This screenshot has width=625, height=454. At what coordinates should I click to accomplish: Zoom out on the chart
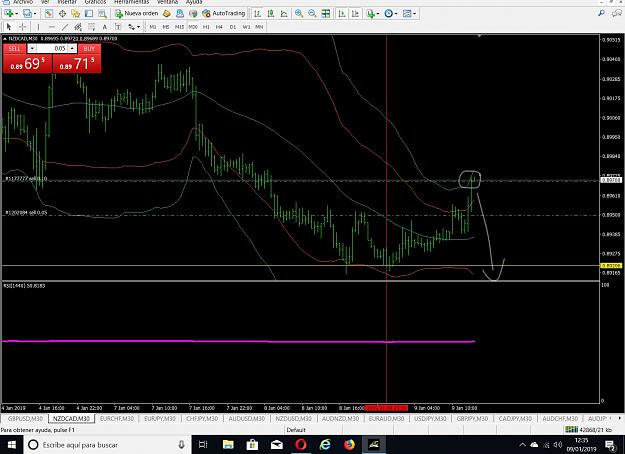[312, 14]
